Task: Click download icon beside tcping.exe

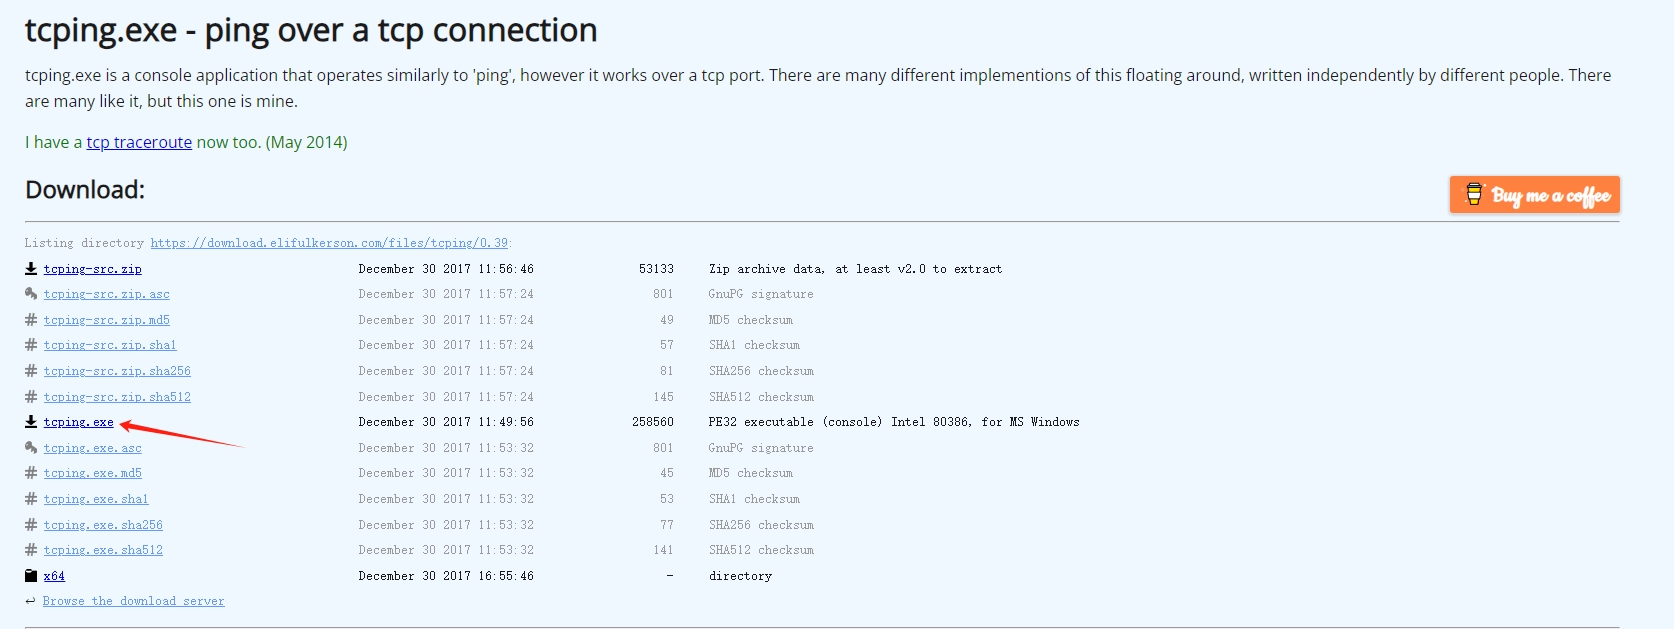Action: click(31, 422)
